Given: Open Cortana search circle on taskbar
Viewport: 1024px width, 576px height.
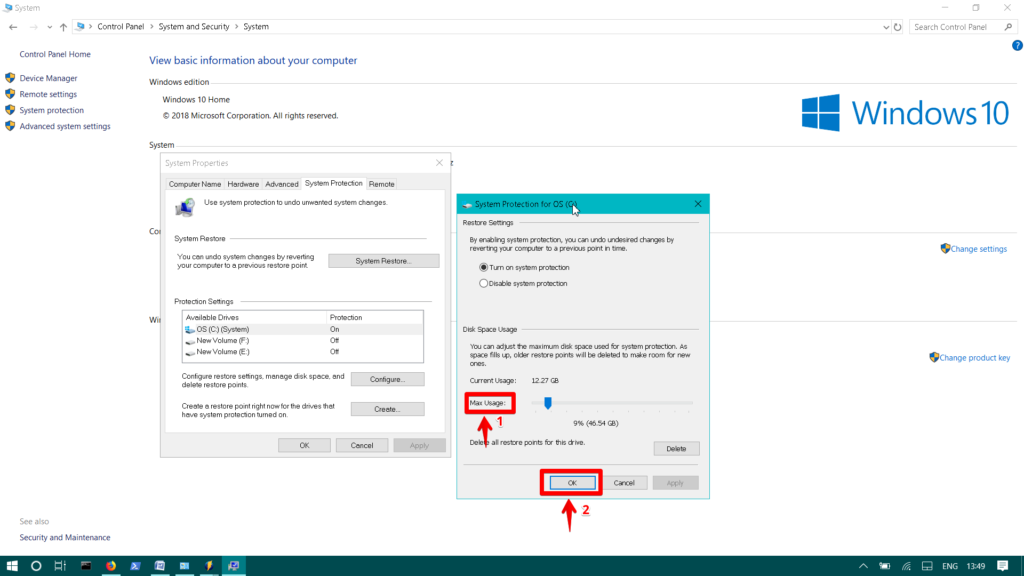Looking at the screenshot, I should coord(36,566).
